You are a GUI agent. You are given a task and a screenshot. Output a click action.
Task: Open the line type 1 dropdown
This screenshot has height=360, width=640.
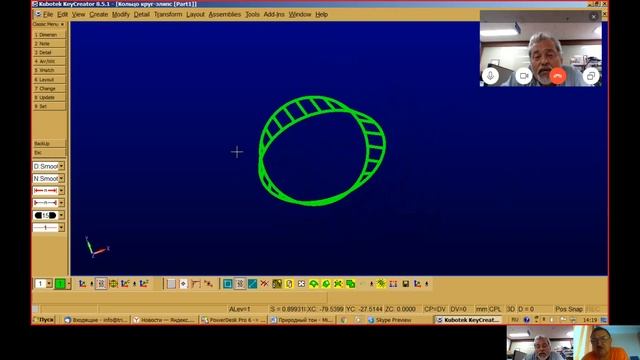click(61, 227)
